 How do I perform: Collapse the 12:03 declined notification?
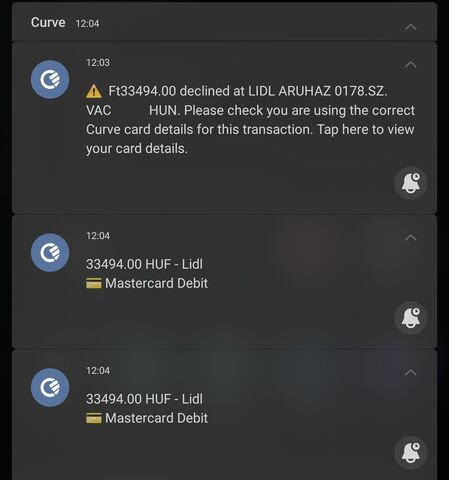(410, 64)
